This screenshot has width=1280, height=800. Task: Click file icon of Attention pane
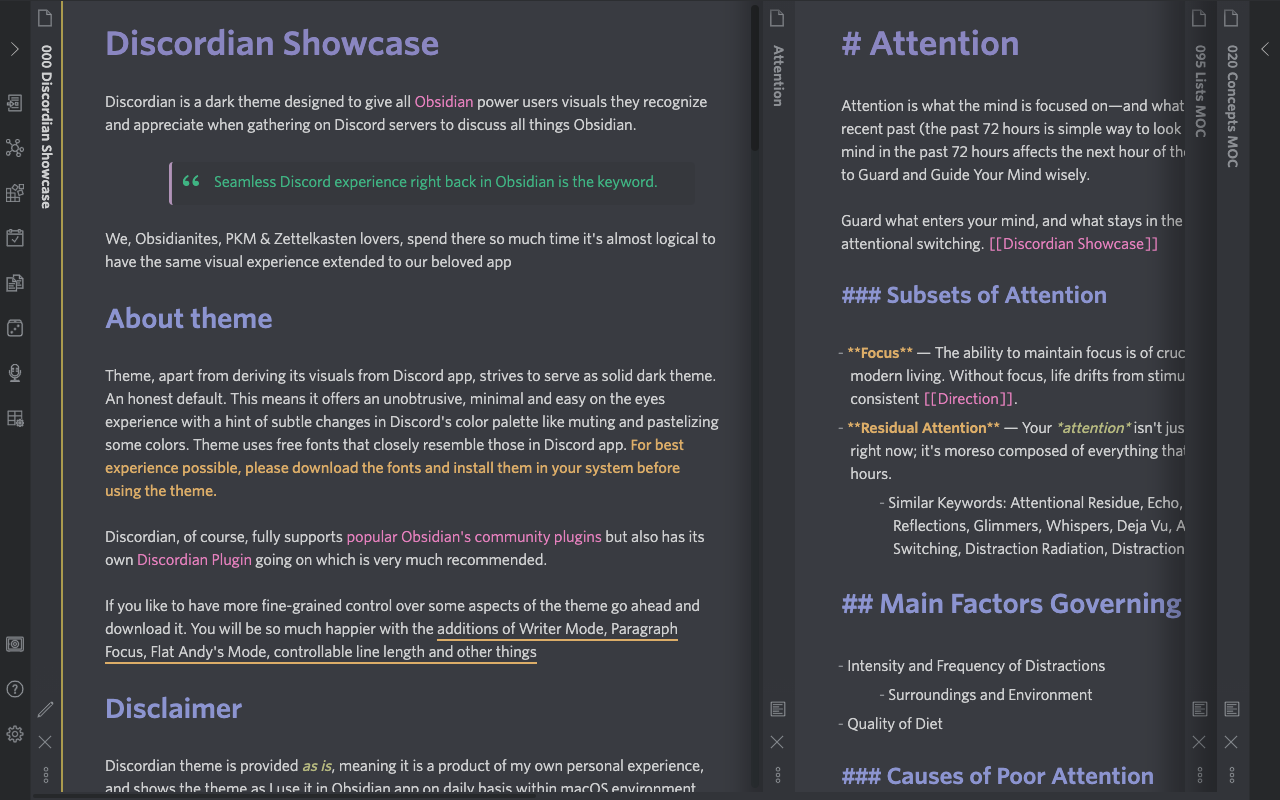pos(777,18)
